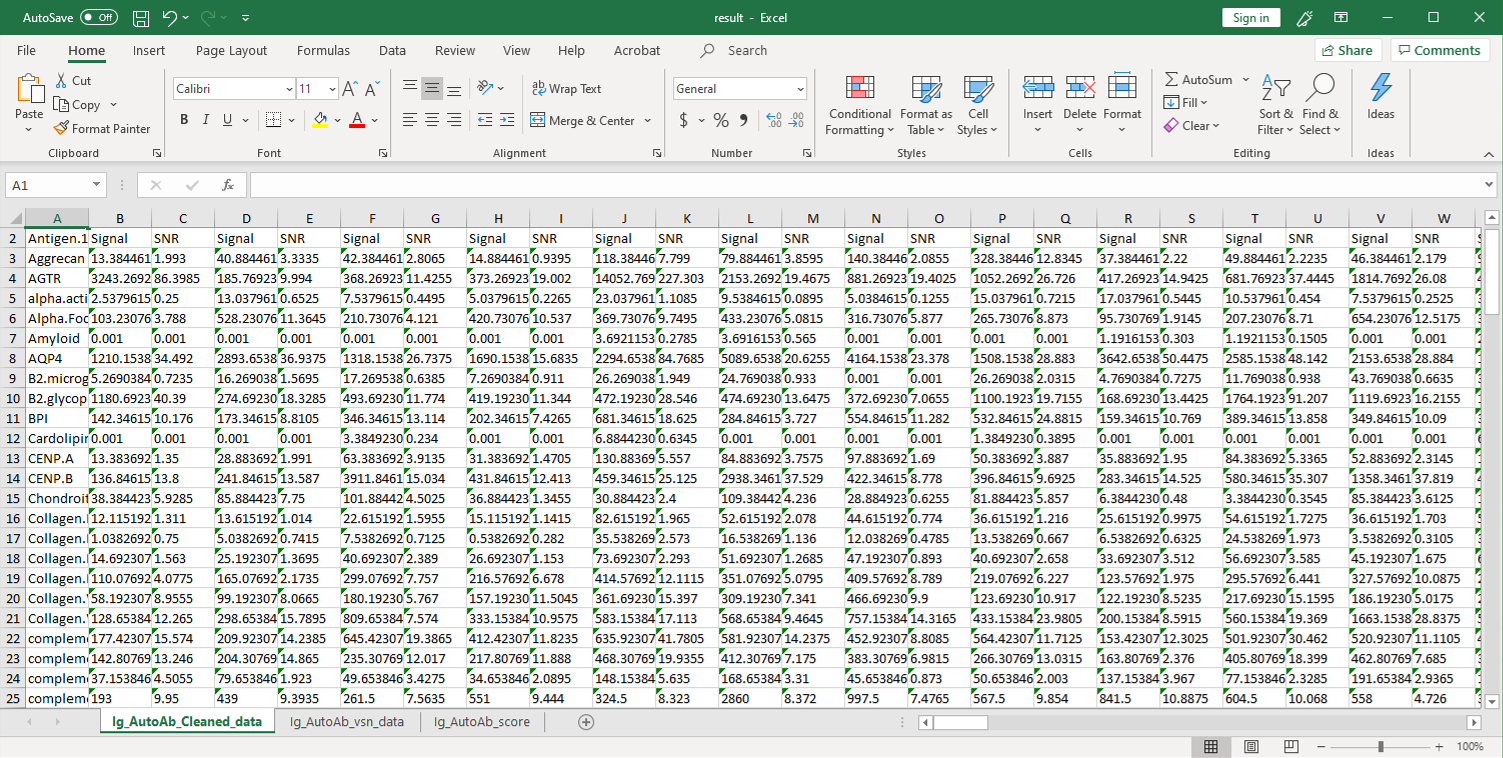Toggle the AutoSave switch

(x=98, y=18)
